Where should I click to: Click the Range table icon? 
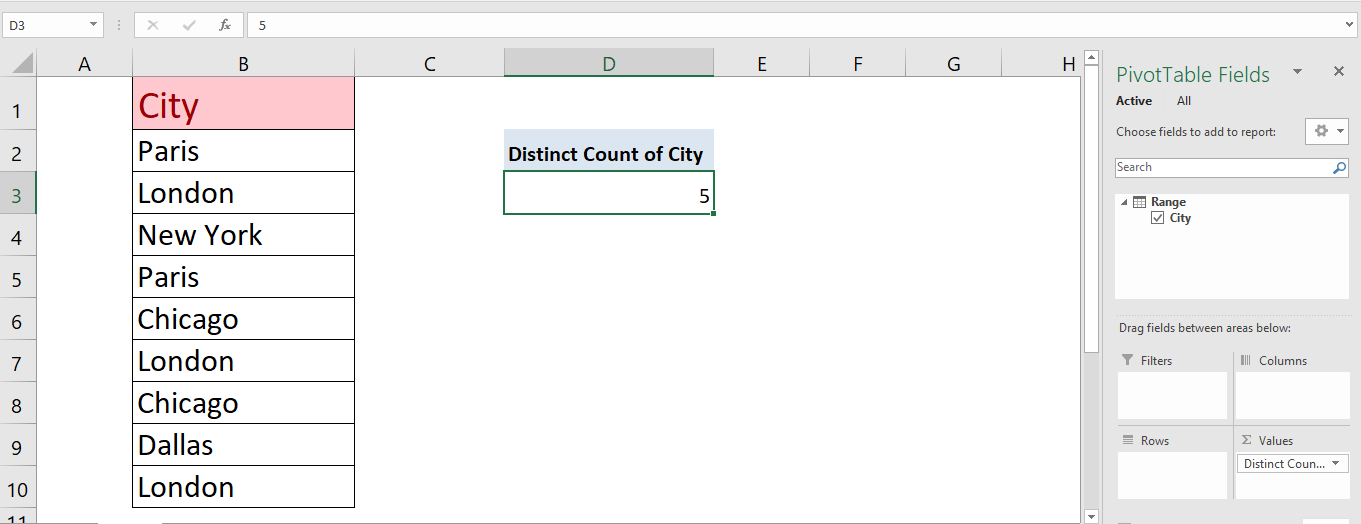[x=1139, y=202]
